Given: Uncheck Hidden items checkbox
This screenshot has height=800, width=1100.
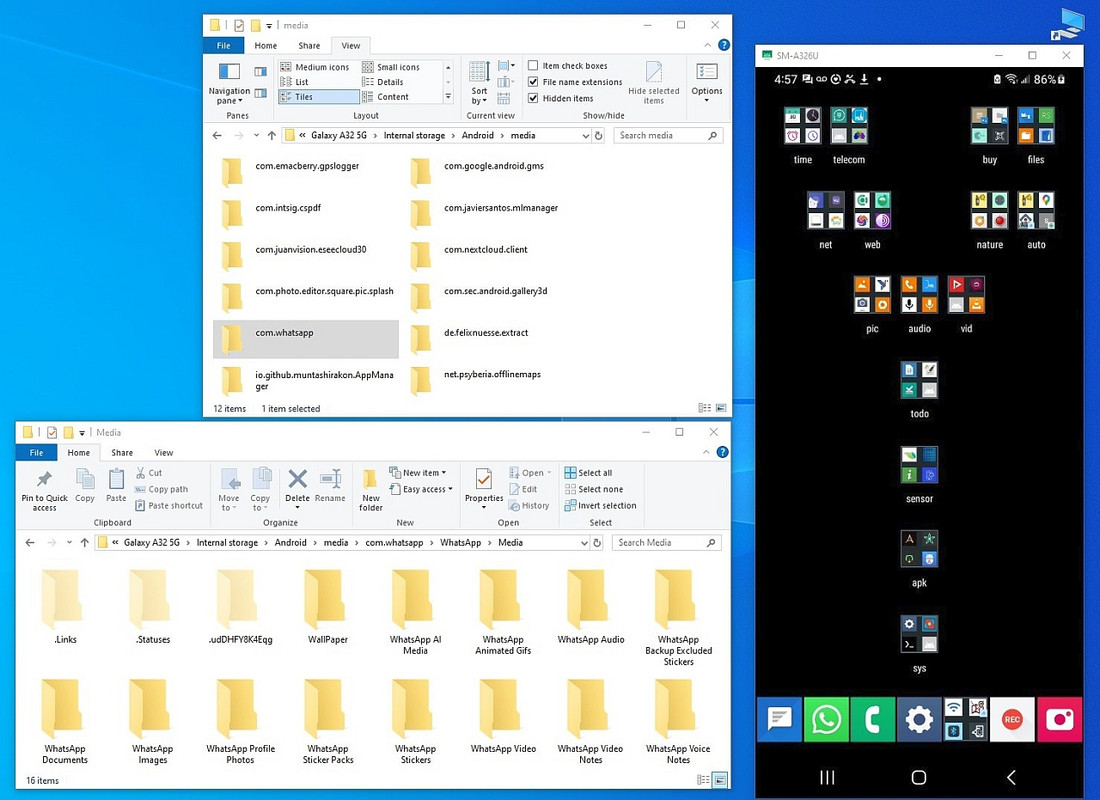Looking at the screenshot, I should tap(533, 98).
